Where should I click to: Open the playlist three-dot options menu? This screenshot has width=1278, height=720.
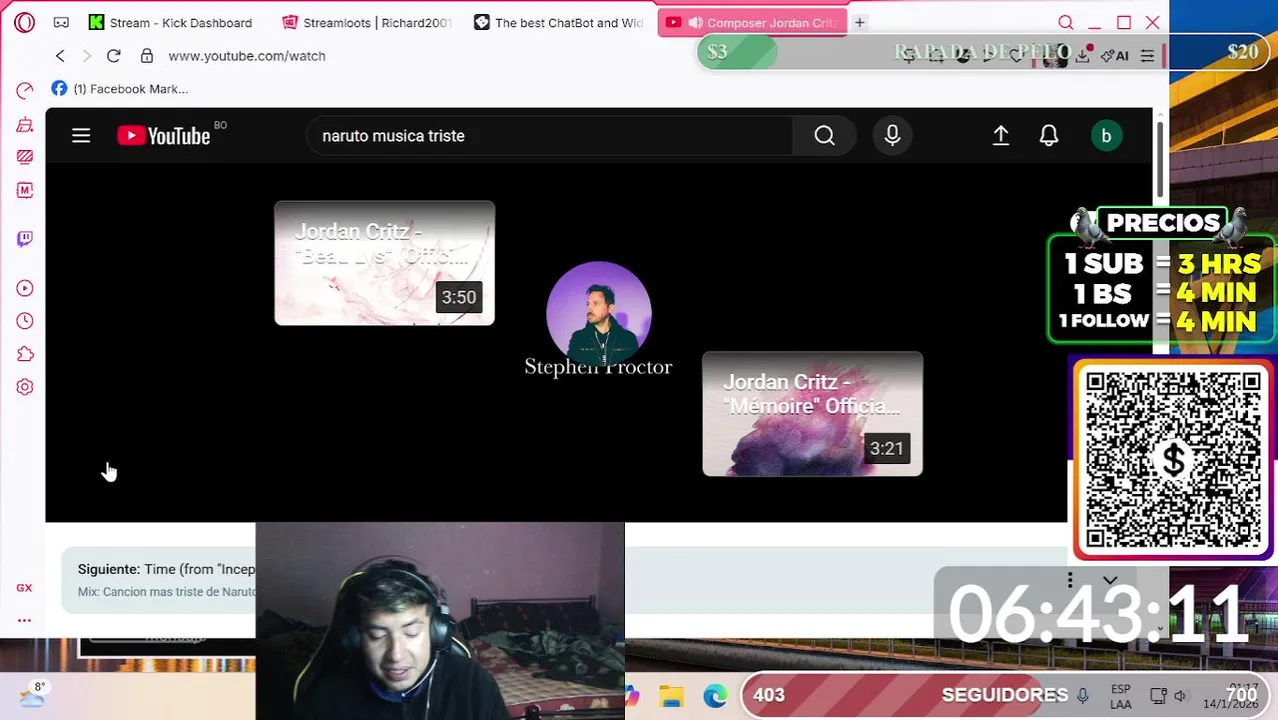[1070, 580]
